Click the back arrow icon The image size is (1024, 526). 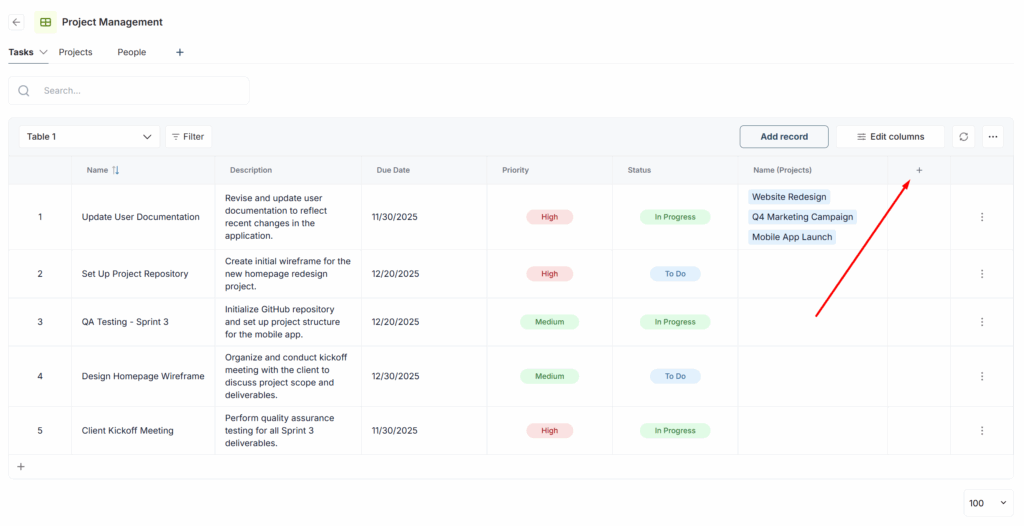pyautogui.click(x=16, y=22)
